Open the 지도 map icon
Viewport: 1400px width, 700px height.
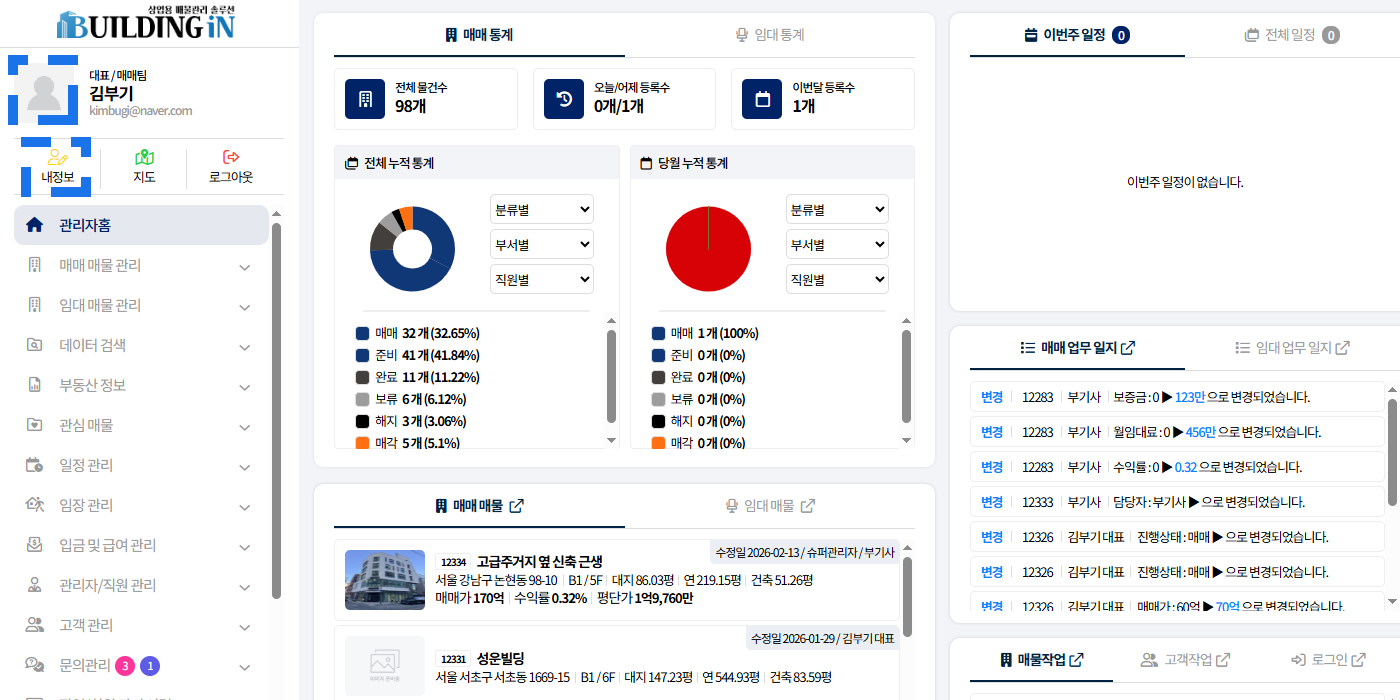pos(144,157)
